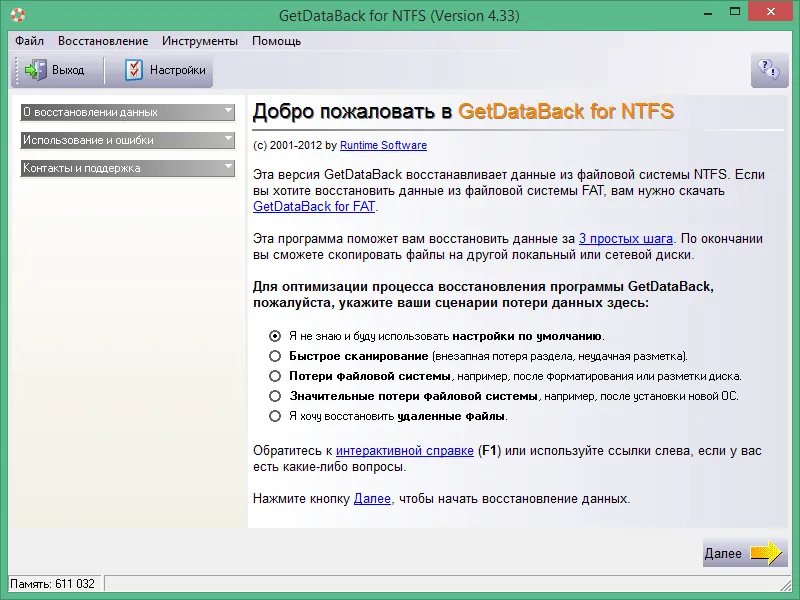This screenshot has height=600, width=800.
Task: Open the Файл menu
Action: pyautogui.click(x=29, y=41)
